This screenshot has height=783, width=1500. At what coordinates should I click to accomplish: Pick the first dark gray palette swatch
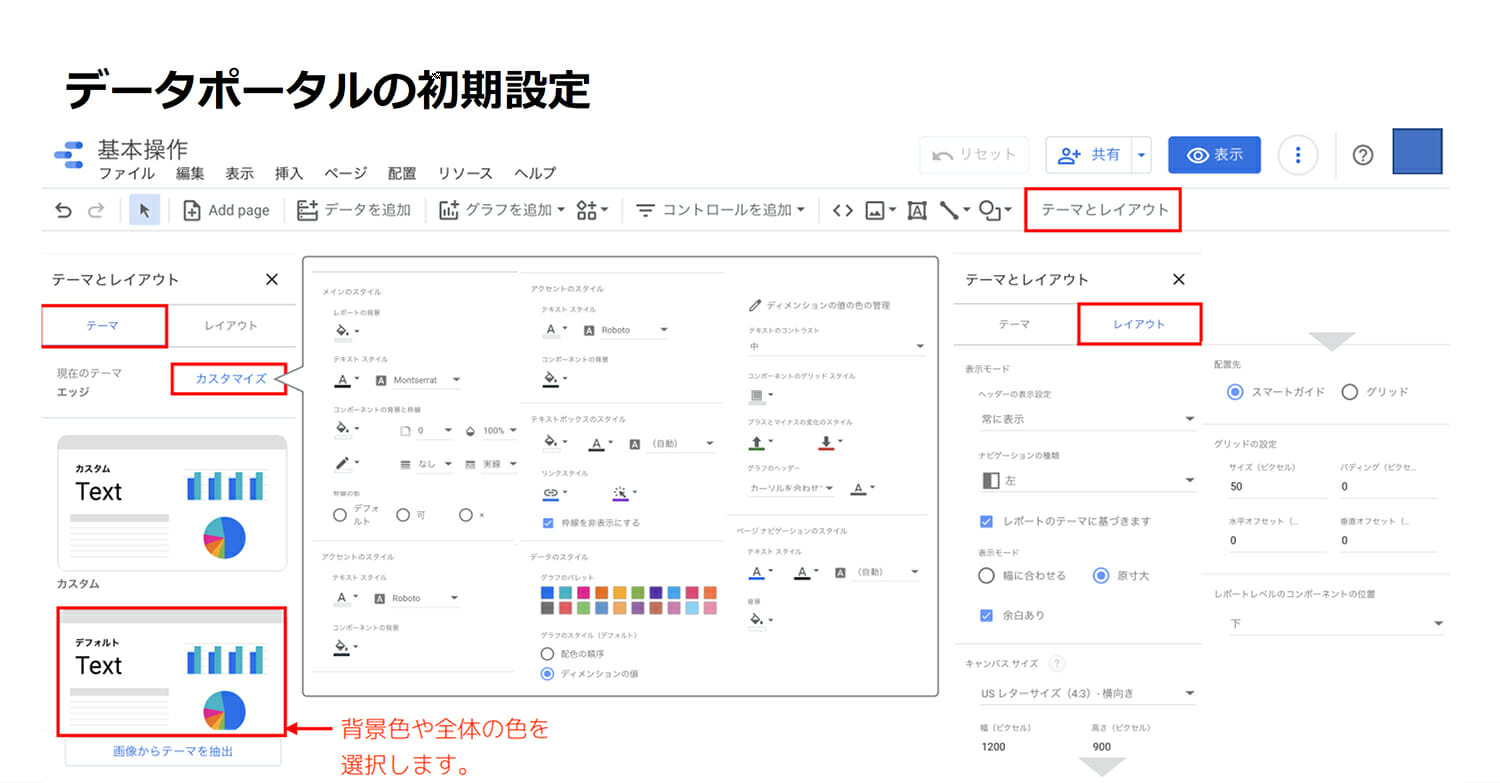click(x=547, y=607)
